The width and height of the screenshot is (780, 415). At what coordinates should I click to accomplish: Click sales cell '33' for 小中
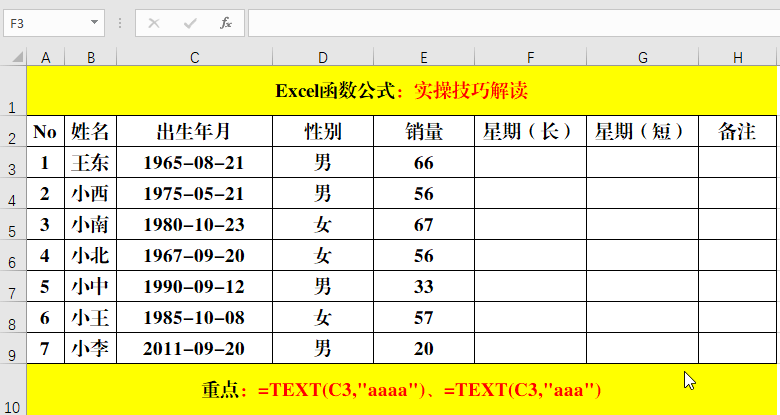pyautogui.click(x=424, y=286)
